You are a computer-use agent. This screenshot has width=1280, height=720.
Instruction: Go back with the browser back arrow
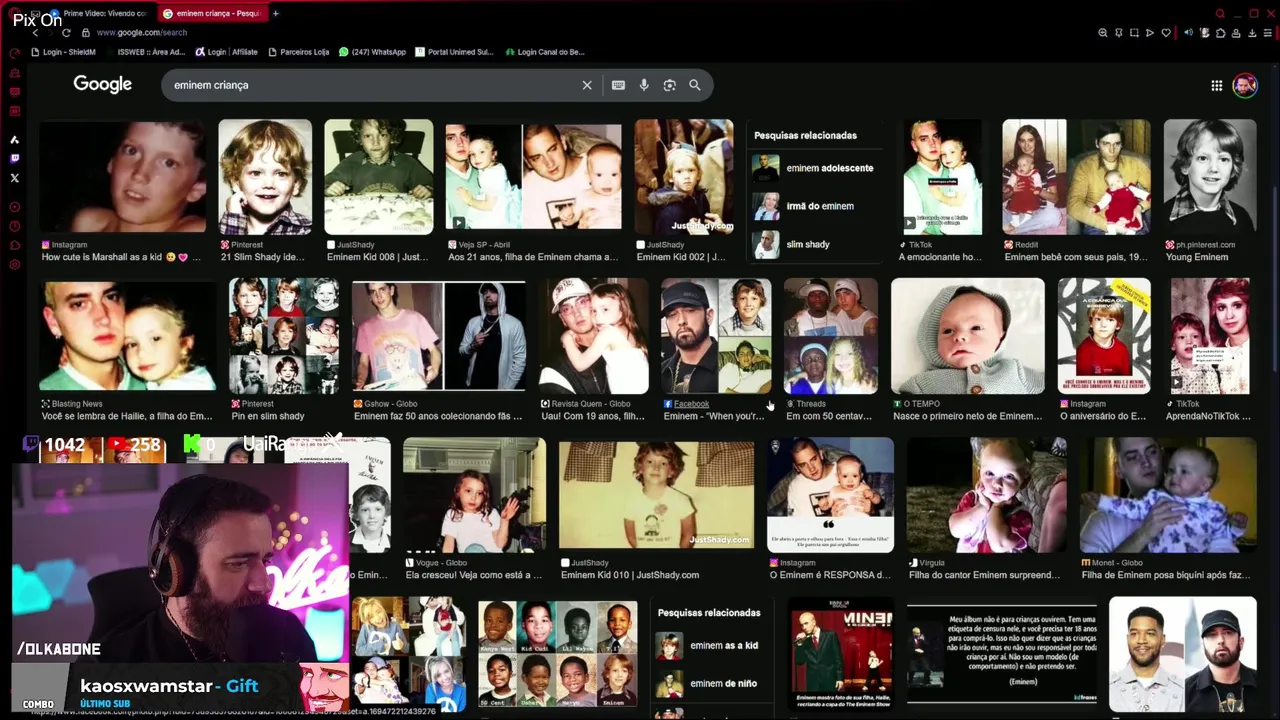coord(35,33)
